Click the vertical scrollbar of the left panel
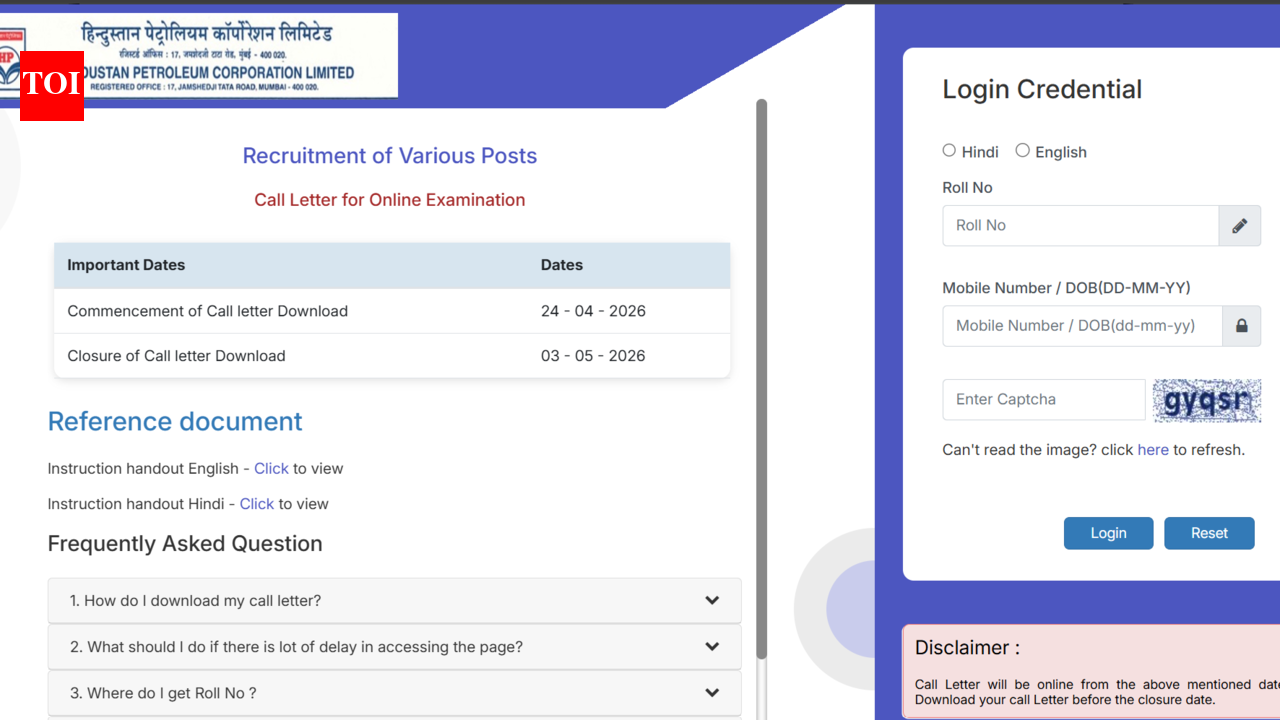 coord(761,380)
